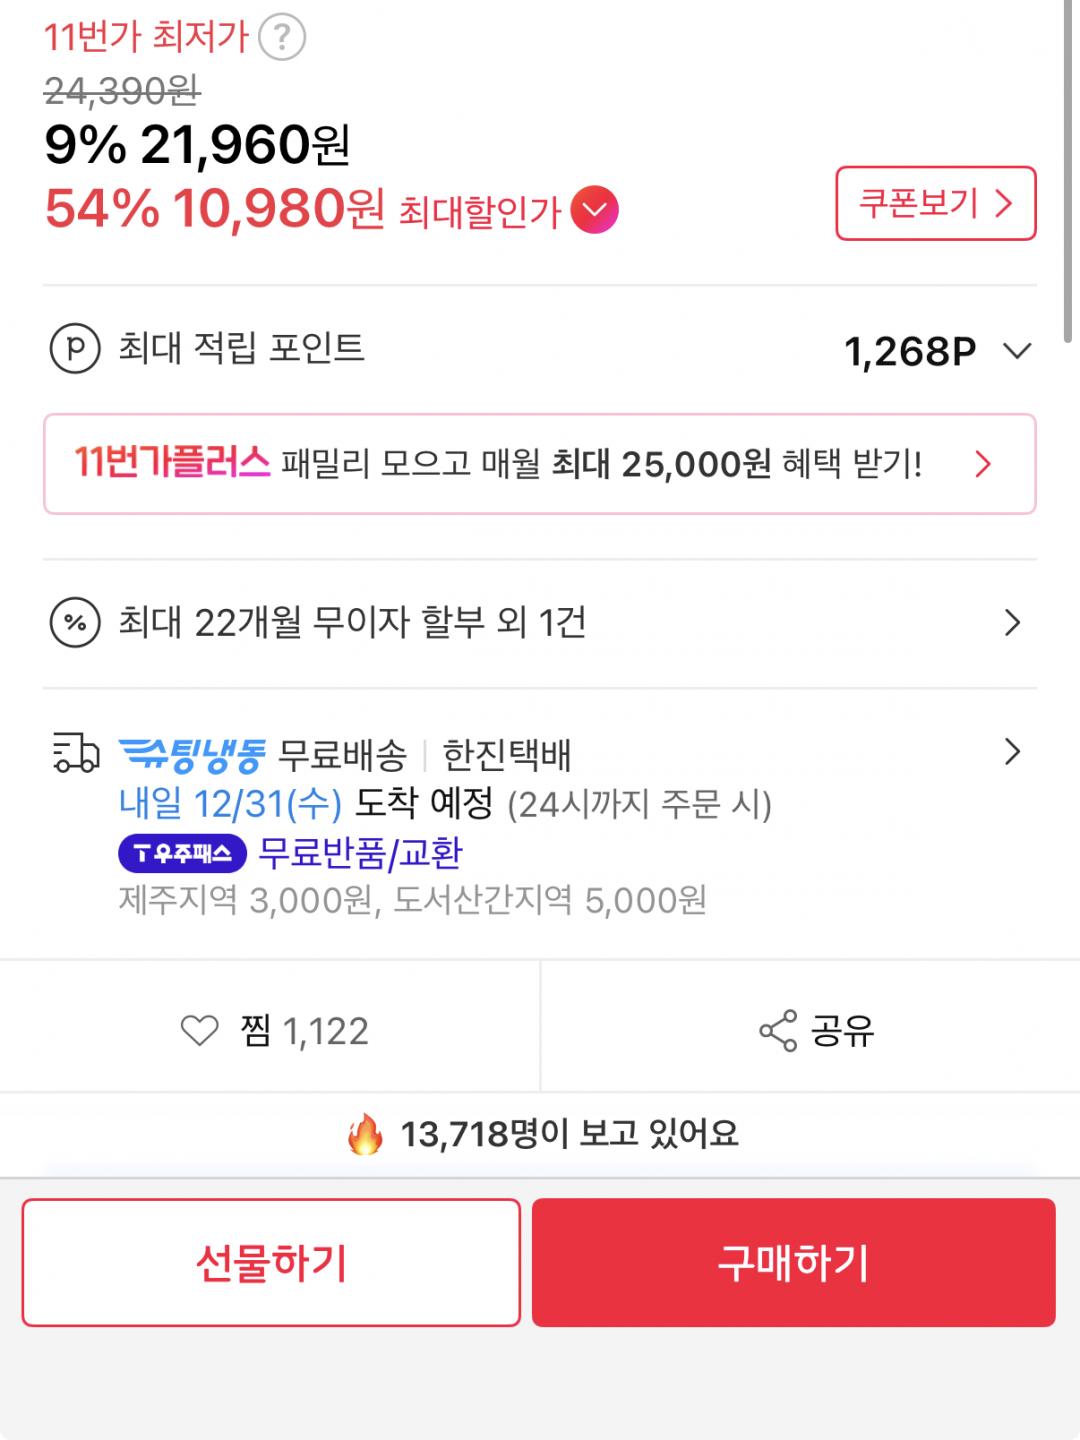The width and height of the screenshot is (1080, 1440).
Task: Open 쿠폰보기 coupon button
Action: tap(935, 204)
